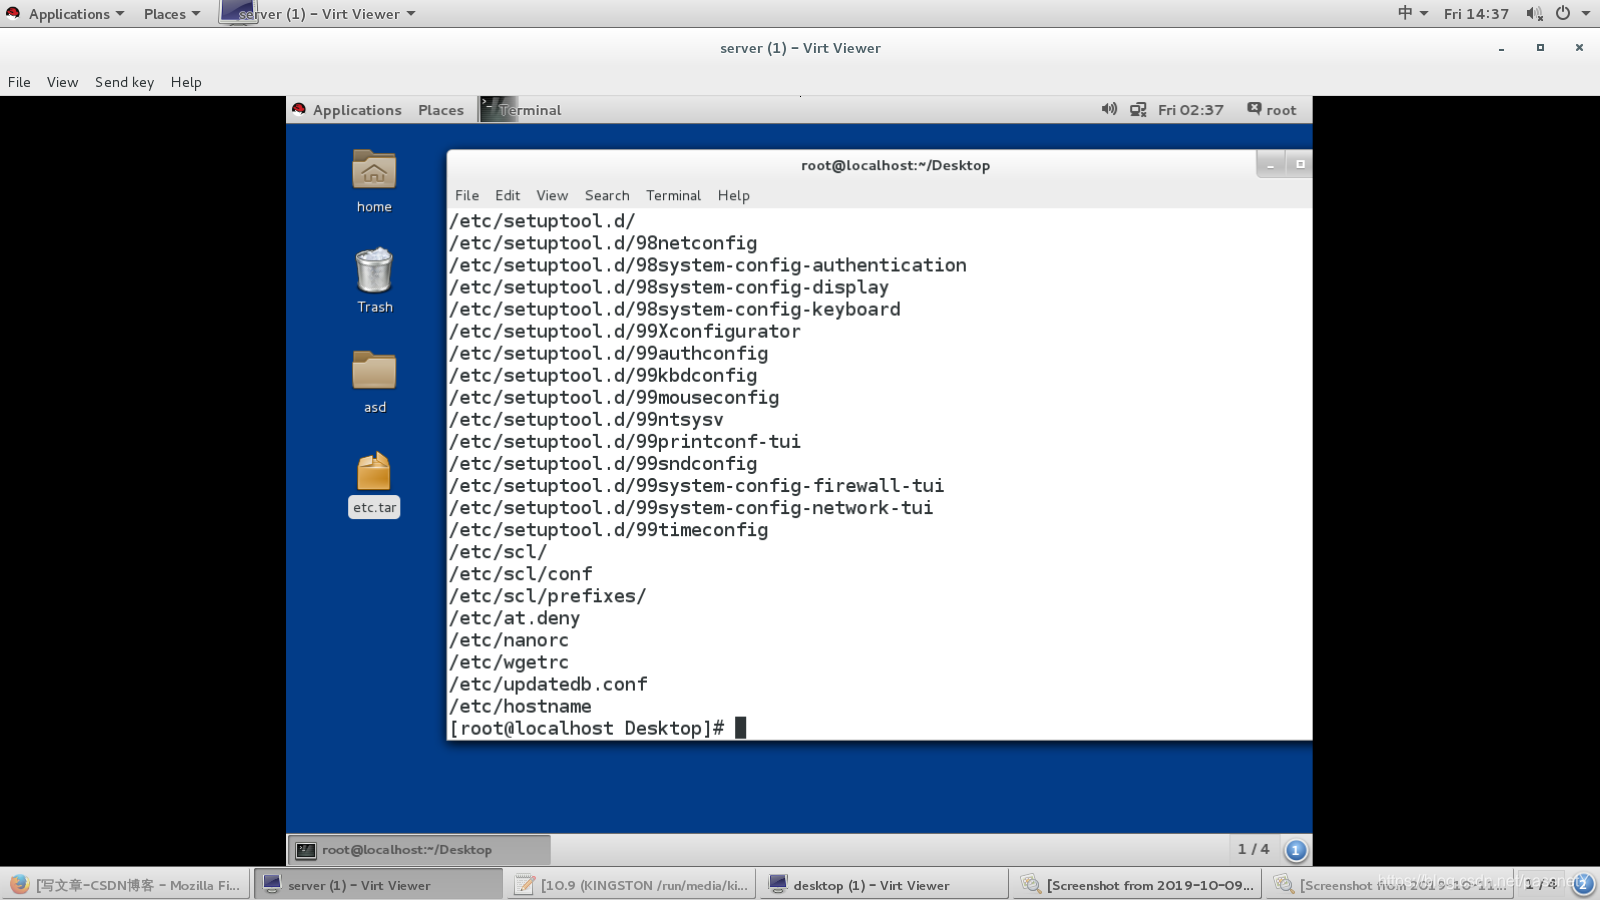This screenshot has width=1600, height=900.
Task: Minimize the guest terminal window
Action: tap(1270, 164)
